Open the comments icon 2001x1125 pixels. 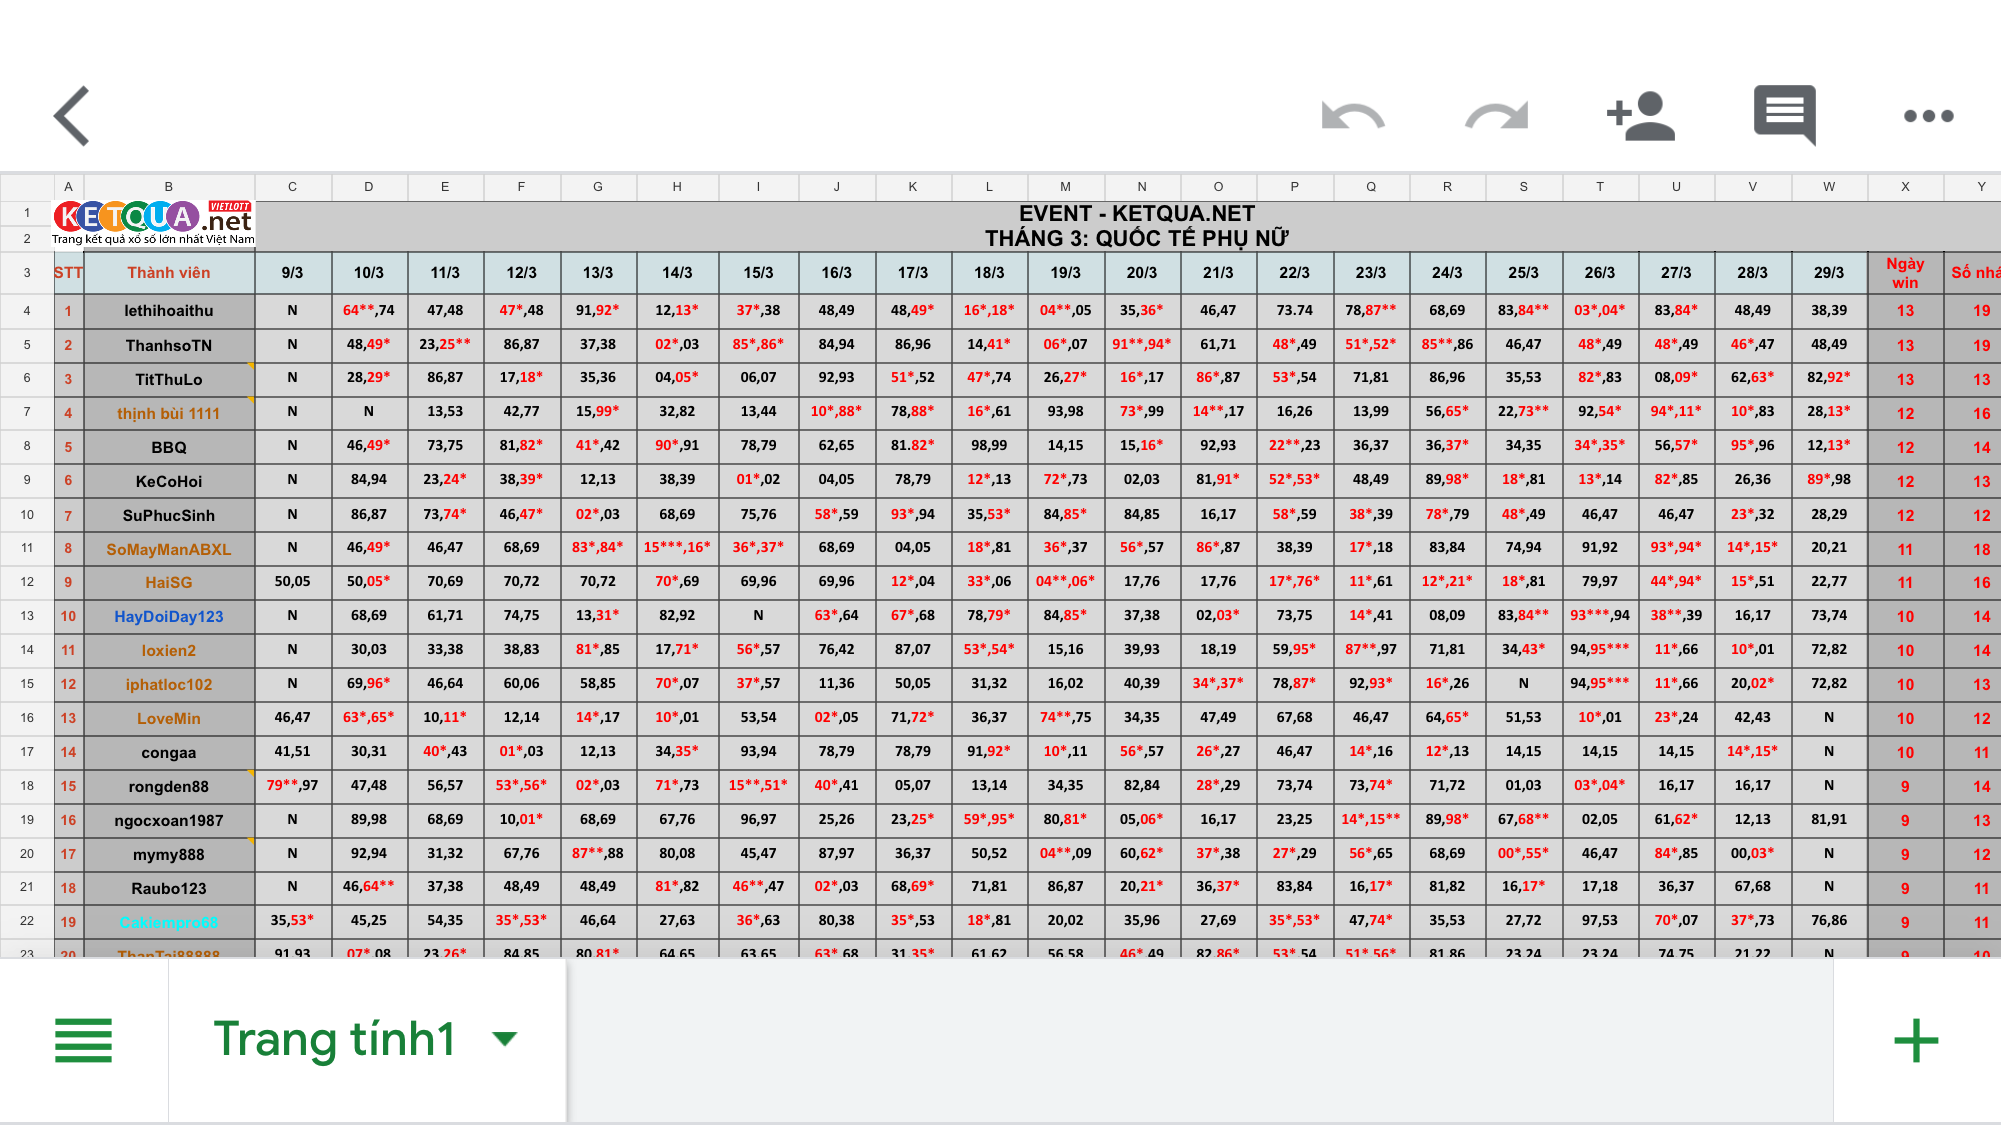click(1784, 114)
